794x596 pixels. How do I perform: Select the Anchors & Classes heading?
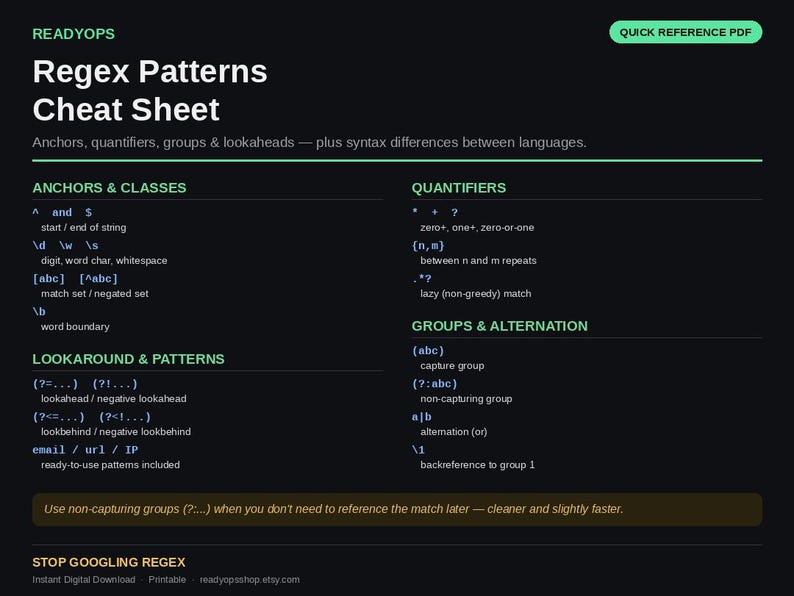click(x=109, y=188)
